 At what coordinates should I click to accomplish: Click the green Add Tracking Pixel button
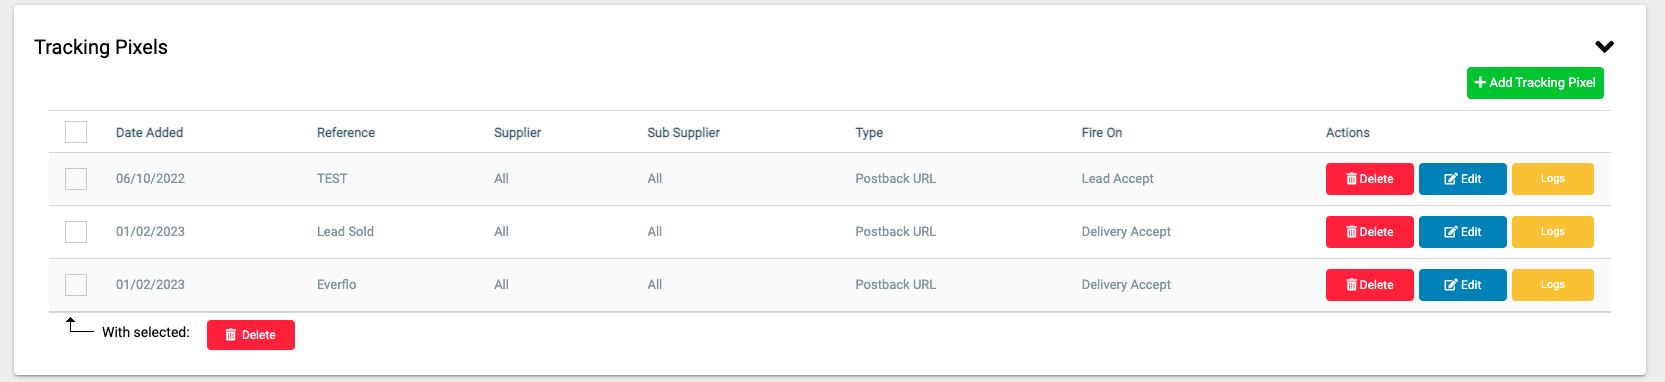click(x=1535, y=83)
